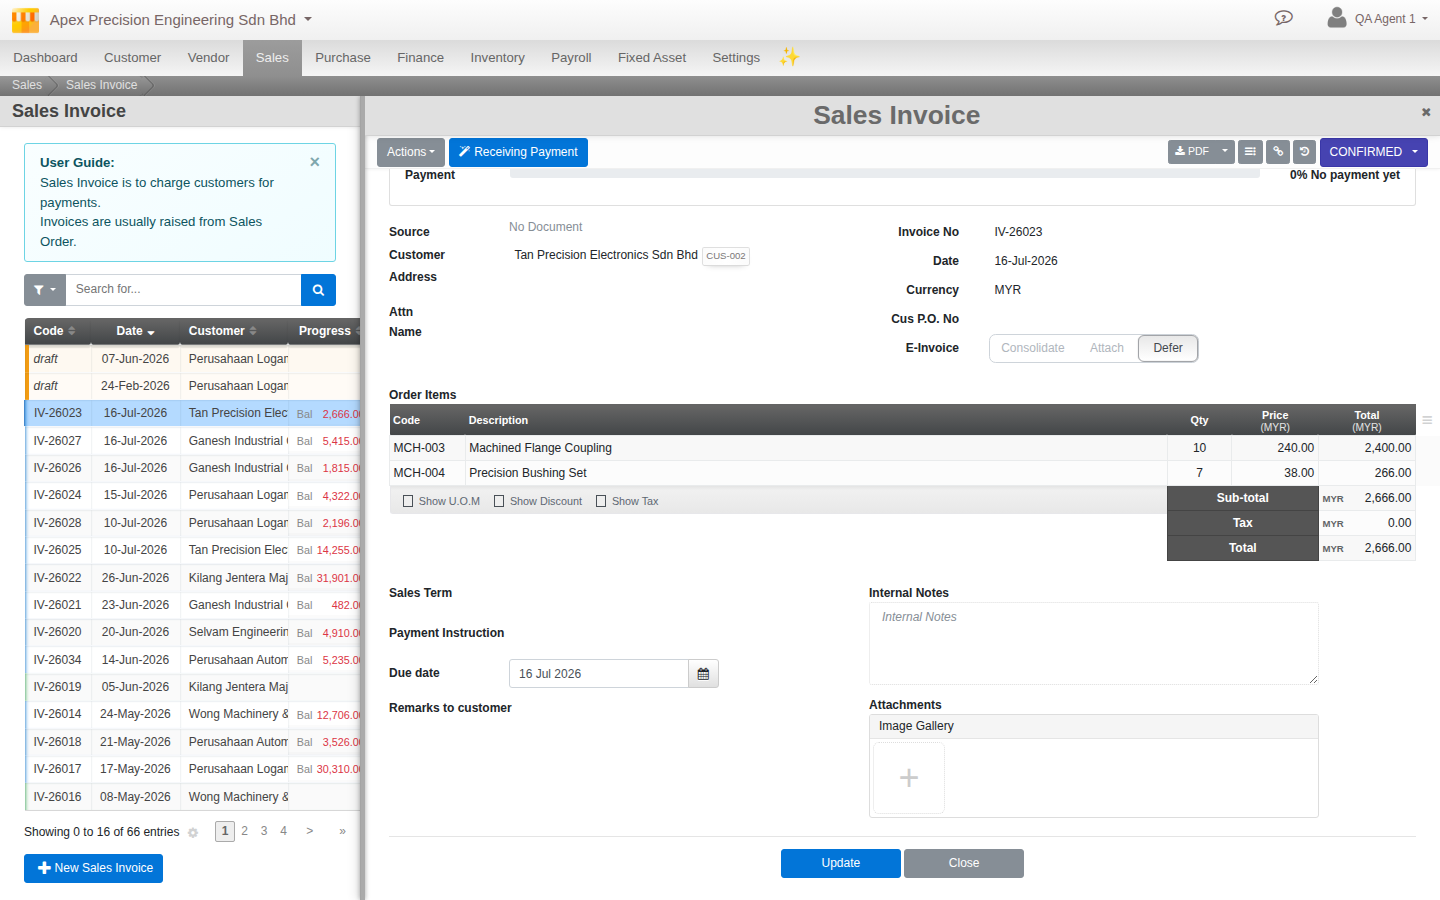This screenshot has width=1440, height=900.
Task: Go to page 4 of entries
Action: point(283,831)
